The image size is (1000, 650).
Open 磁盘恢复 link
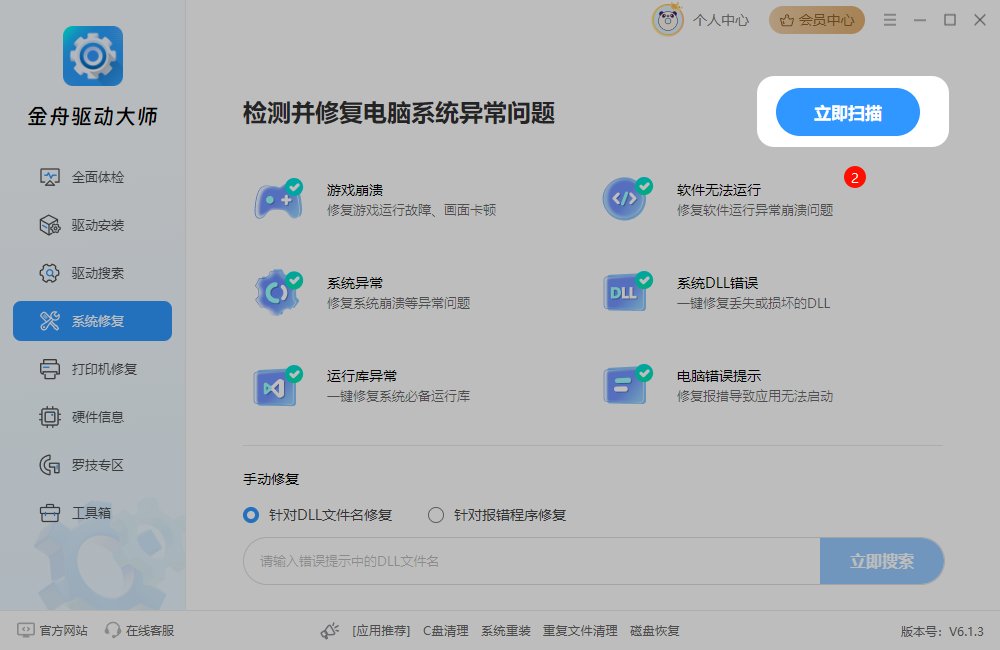pos(654,631)
